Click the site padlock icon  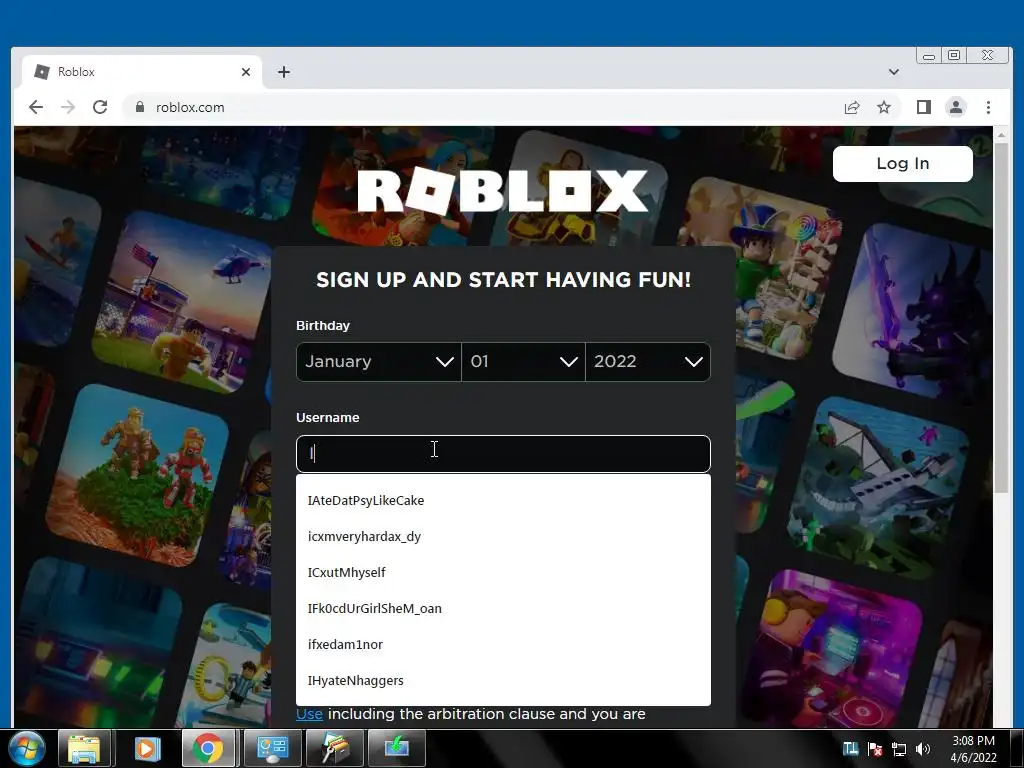(140, 107)
